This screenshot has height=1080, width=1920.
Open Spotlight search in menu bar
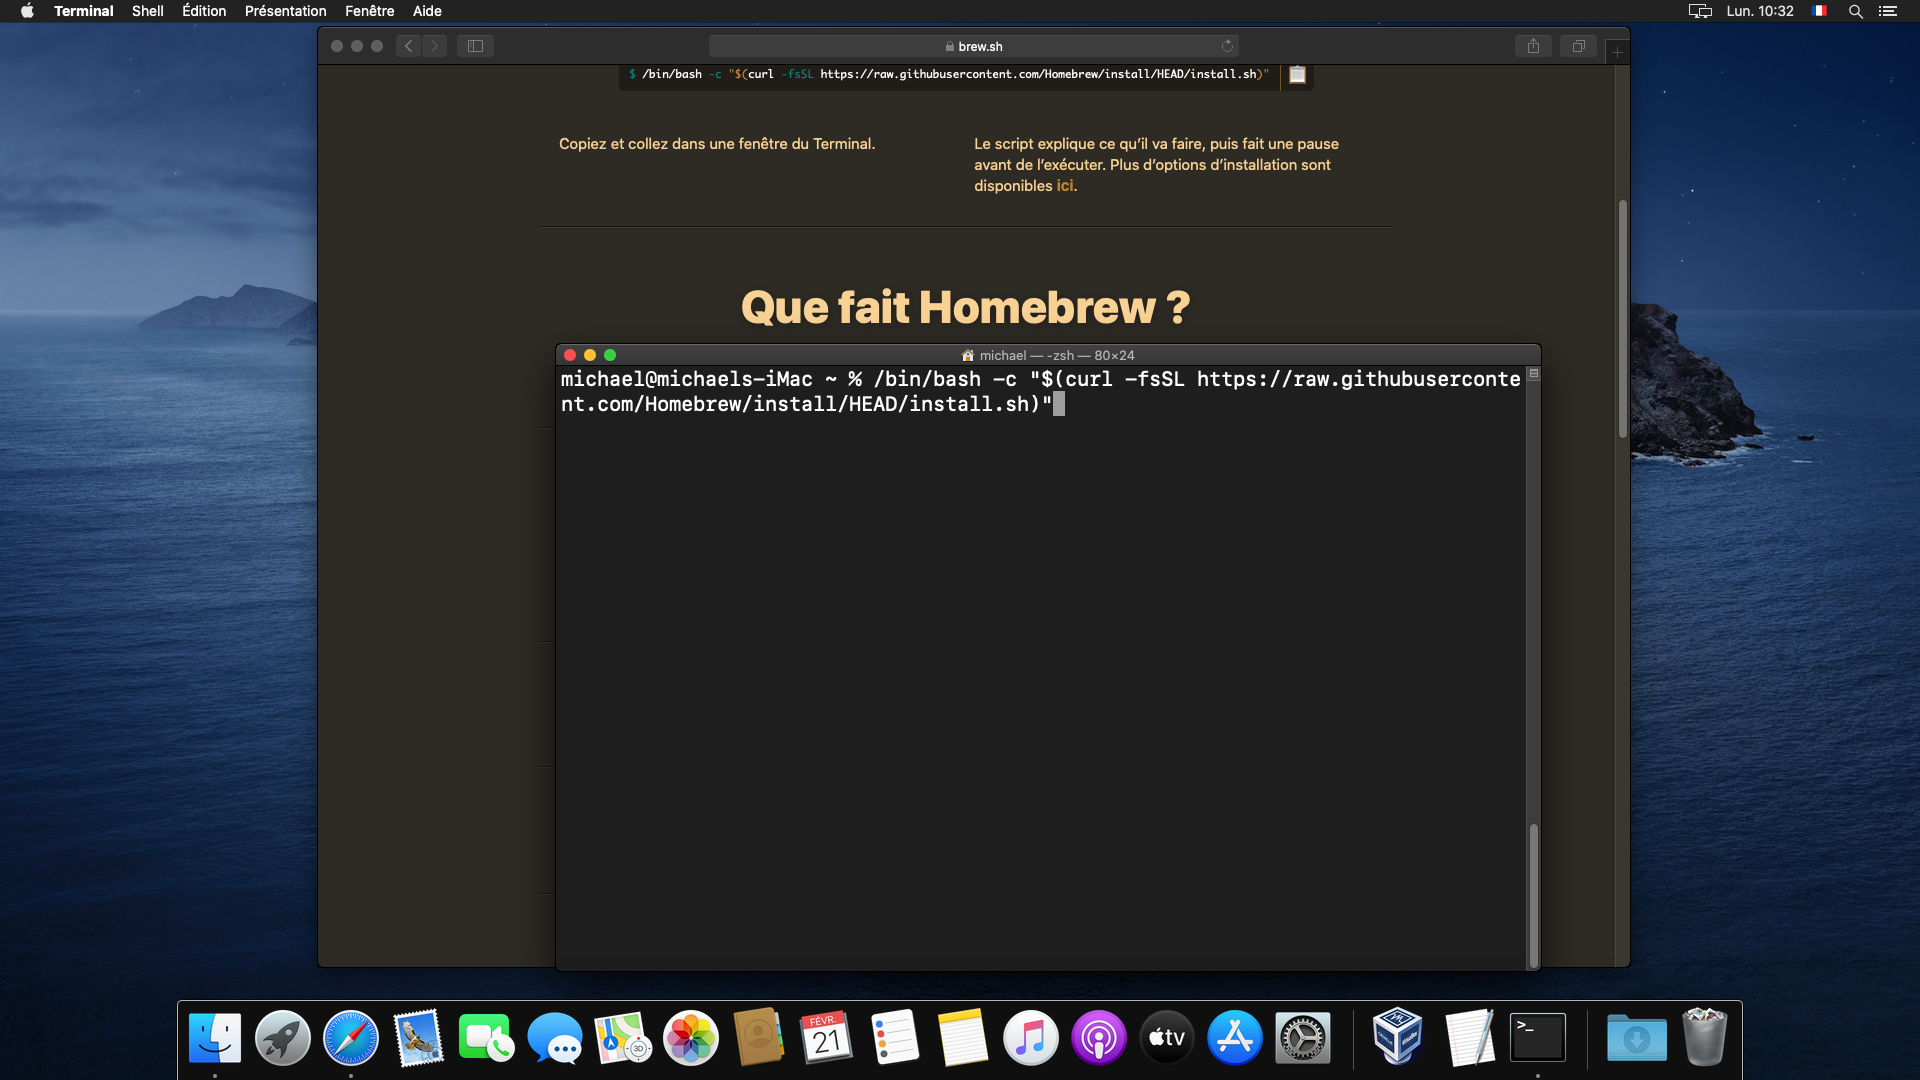1856,11
